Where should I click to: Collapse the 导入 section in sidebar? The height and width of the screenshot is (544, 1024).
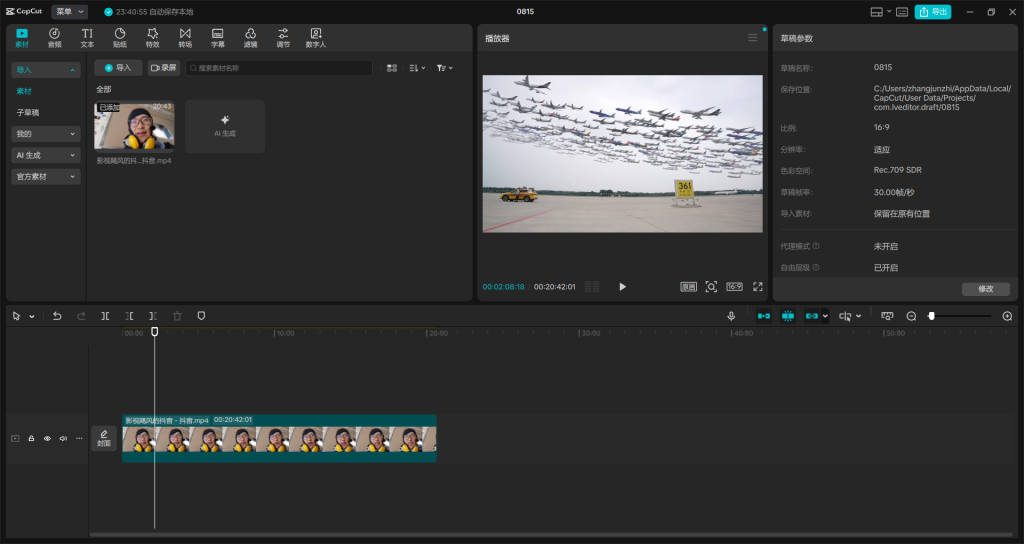[x=46, y=69]
